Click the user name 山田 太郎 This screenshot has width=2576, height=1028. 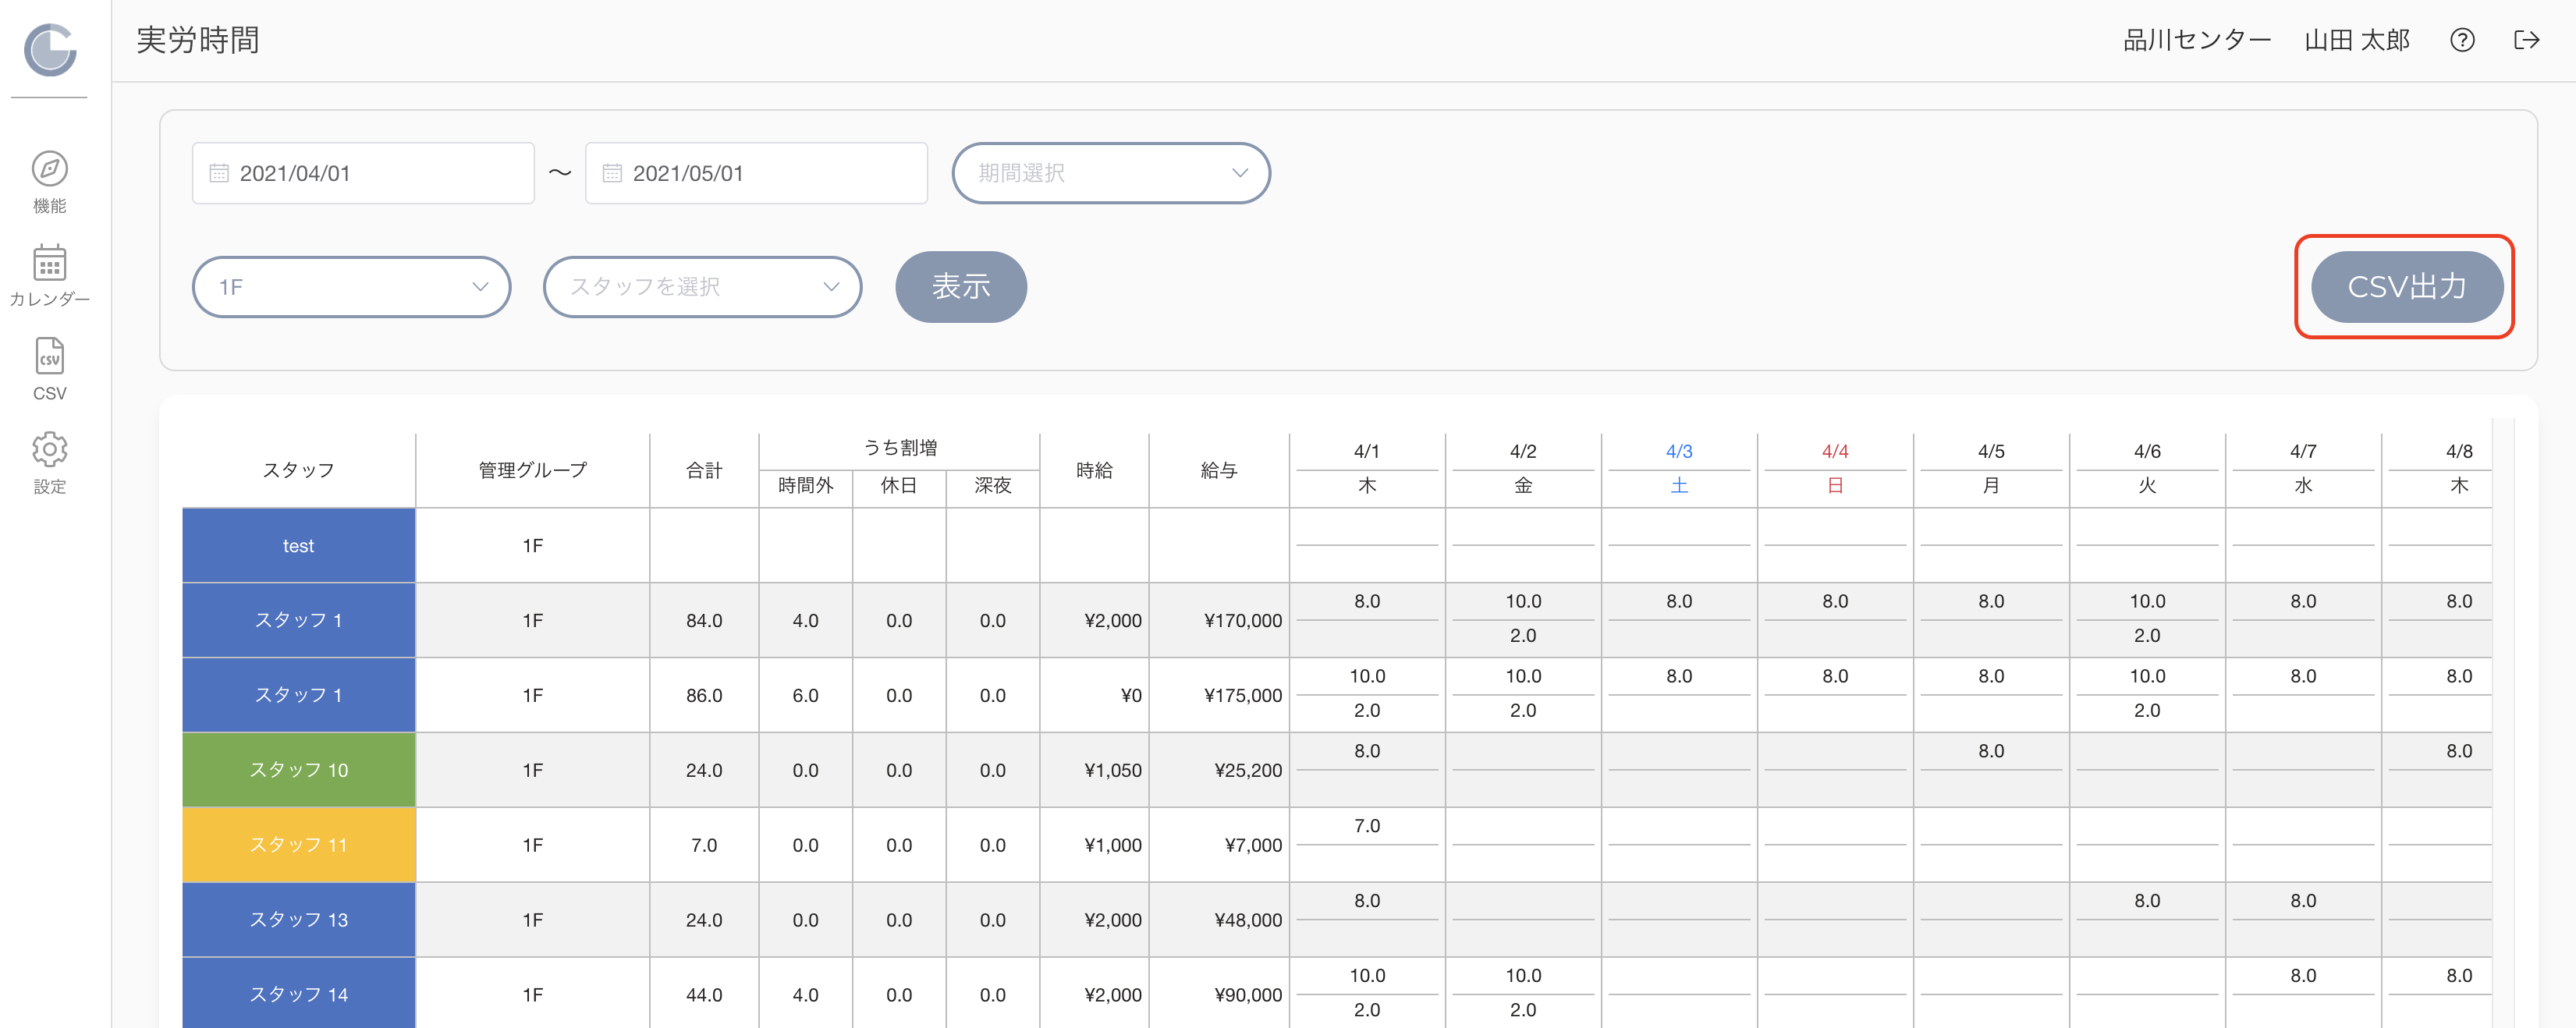pyautogui.click(x=2357, y=40)
